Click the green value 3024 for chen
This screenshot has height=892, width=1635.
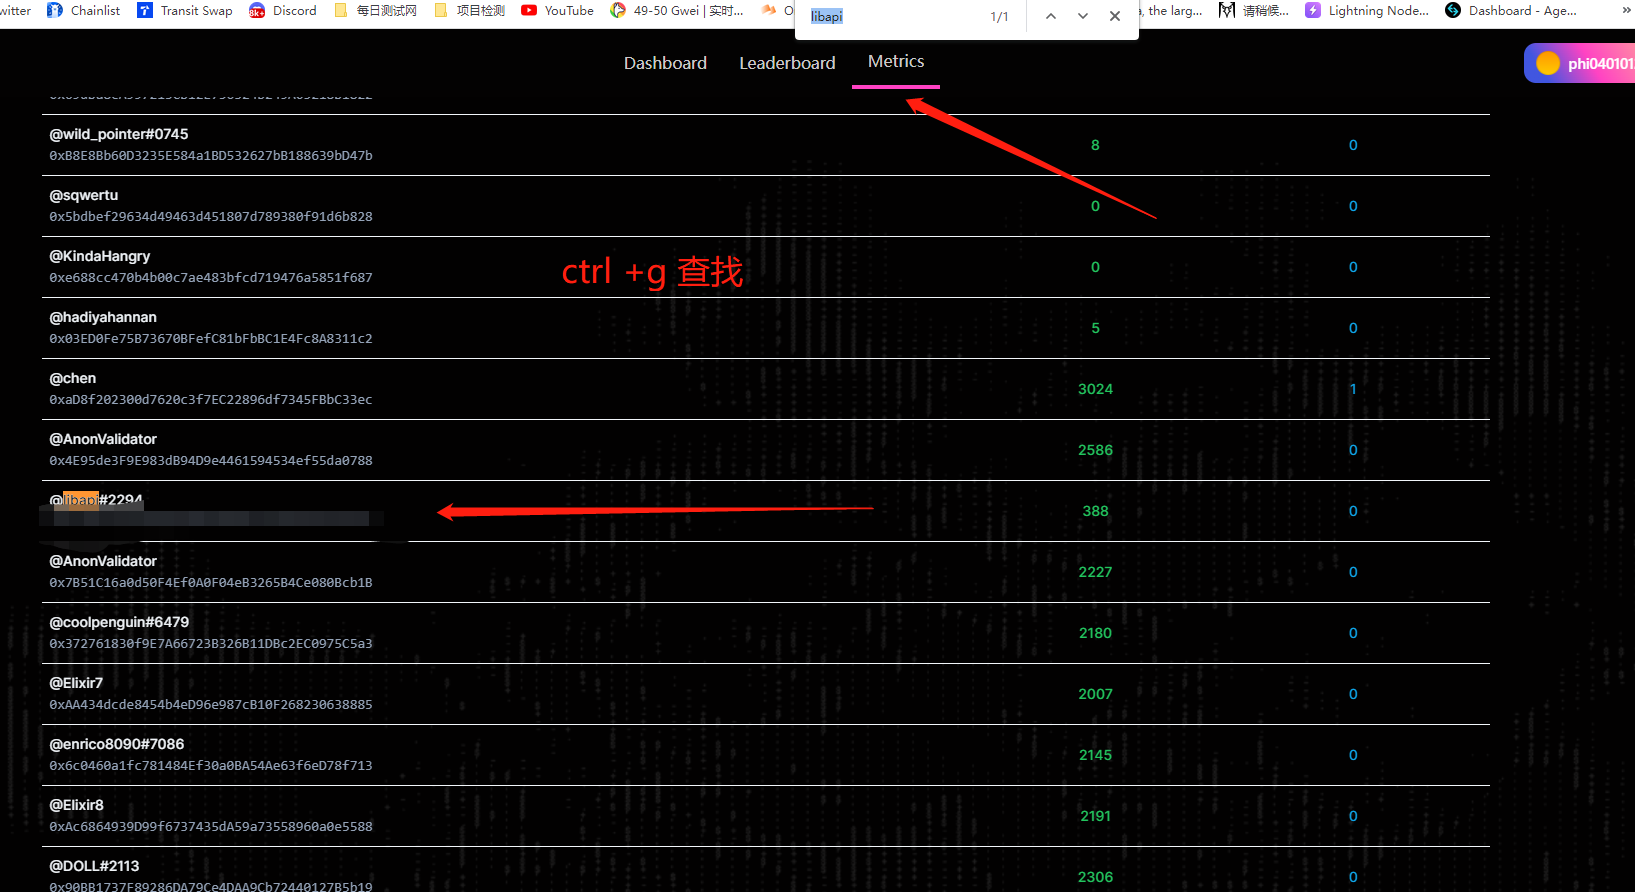pos(1095,389)
